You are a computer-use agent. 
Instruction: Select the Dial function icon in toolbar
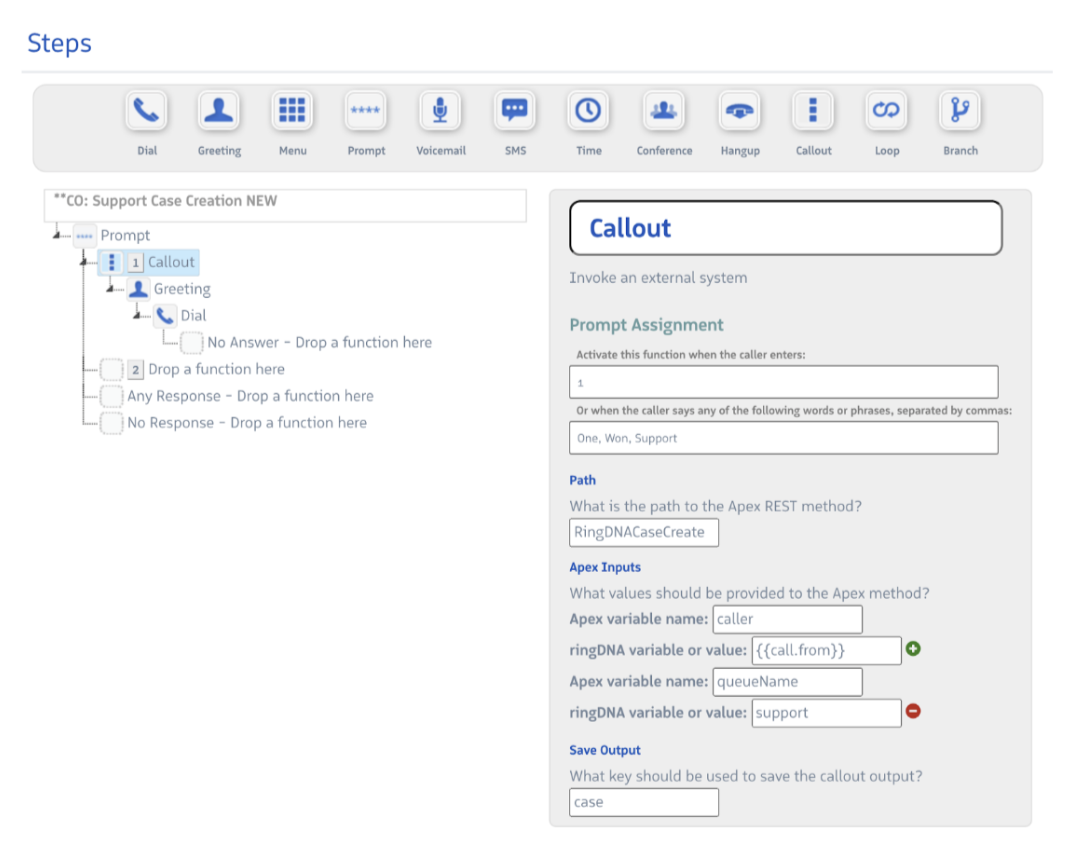point(146,111)
